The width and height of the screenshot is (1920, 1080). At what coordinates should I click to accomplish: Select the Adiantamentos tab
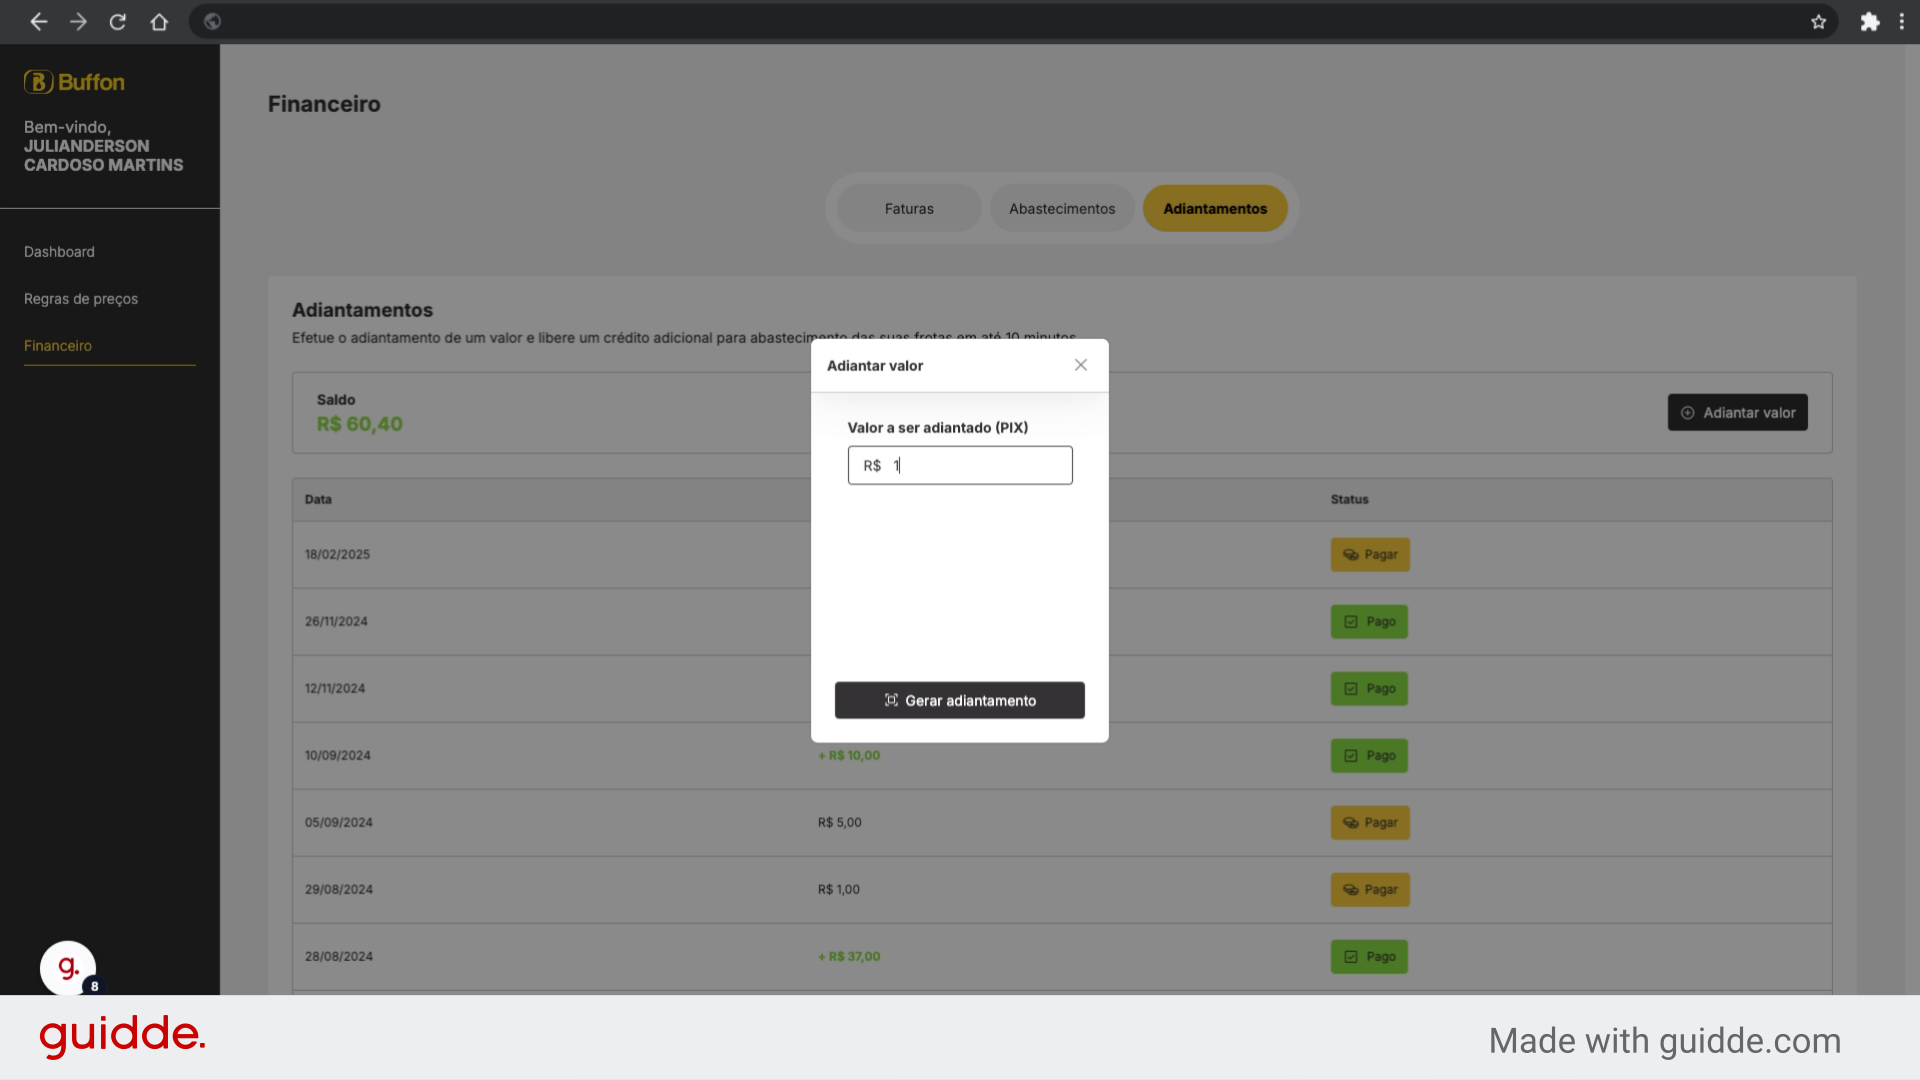1215,208
